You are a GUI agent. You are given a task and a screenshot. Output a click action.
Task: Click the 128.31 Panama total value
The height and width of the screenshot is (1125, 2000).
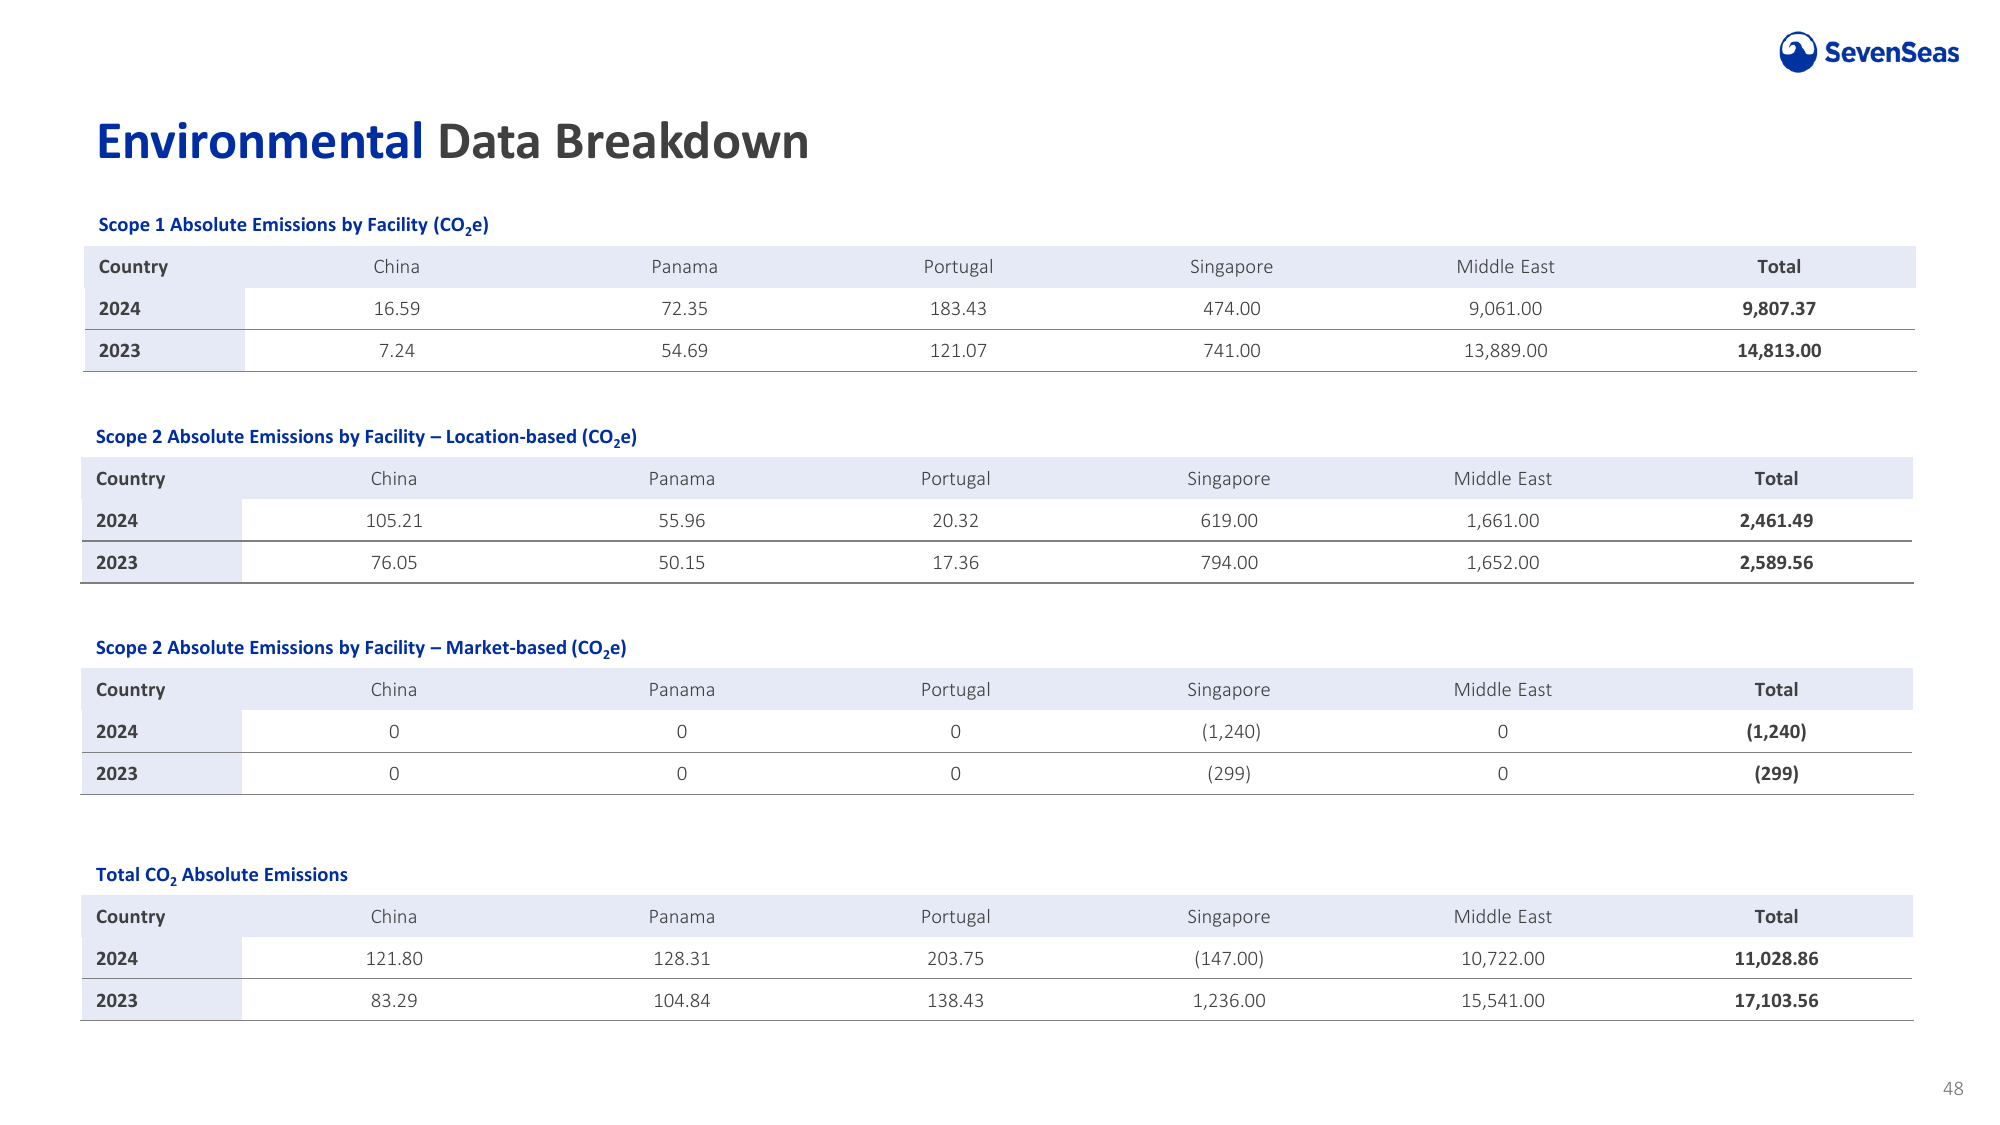[682, 959]
